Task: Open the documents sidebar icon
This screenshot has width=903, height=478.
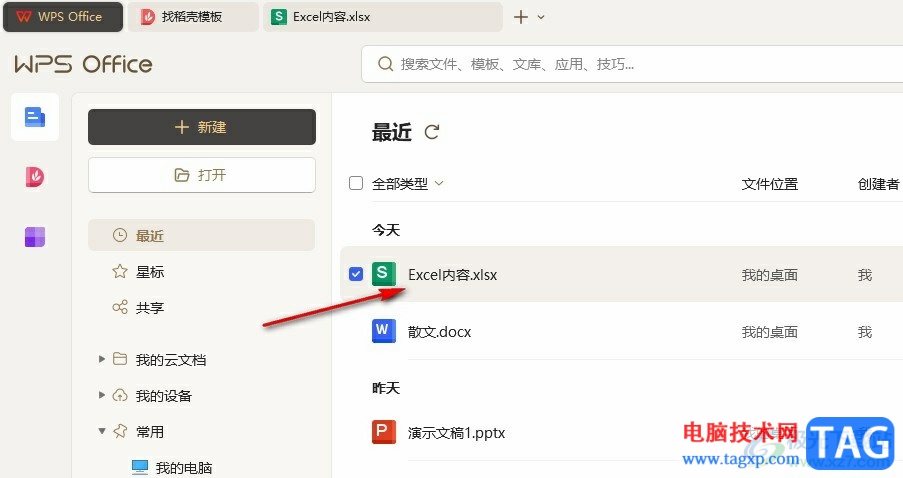Action: [35, 117]
